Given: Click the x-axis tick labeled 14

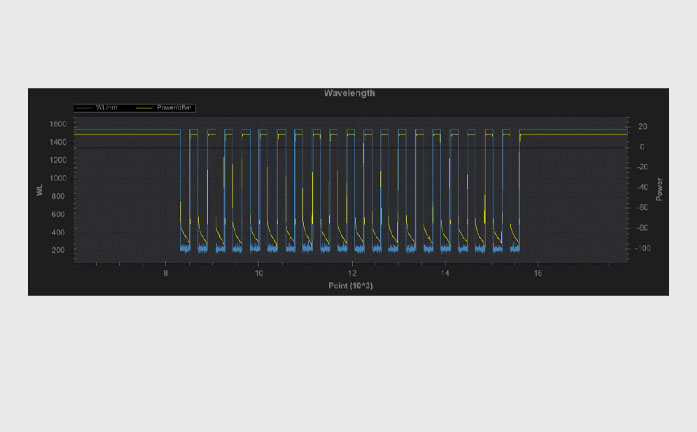Looking at the screenshot, I should pos(445,273).
